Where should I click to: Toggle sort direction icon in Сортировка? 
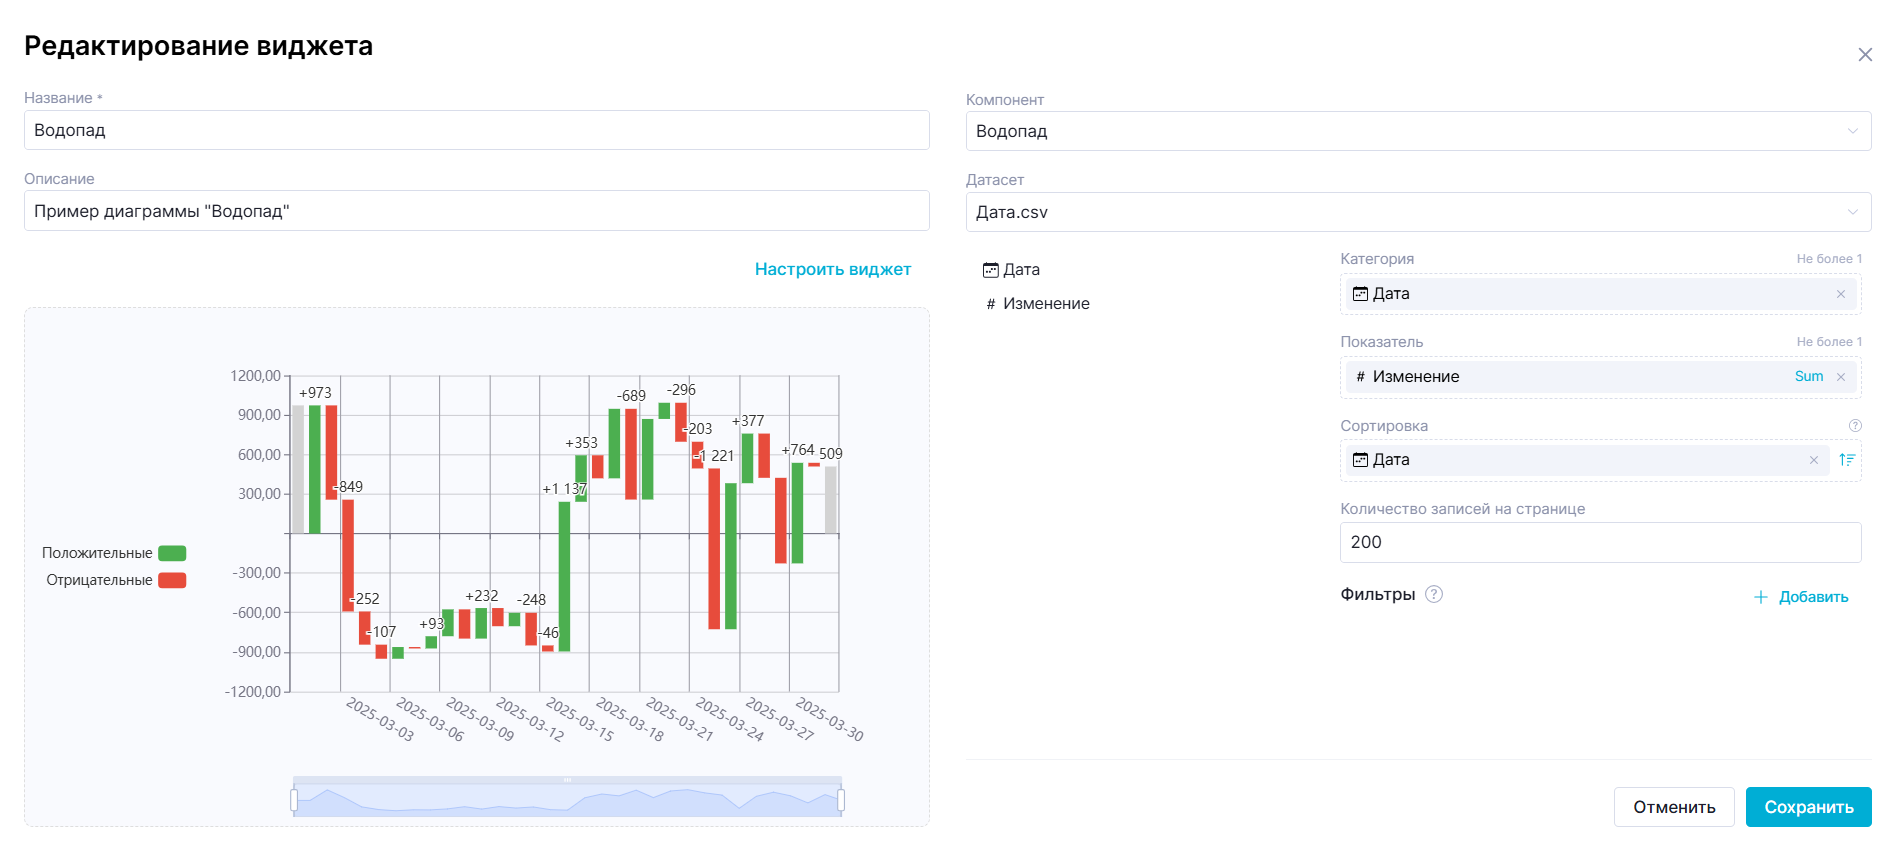click(x=1846, y=460)
